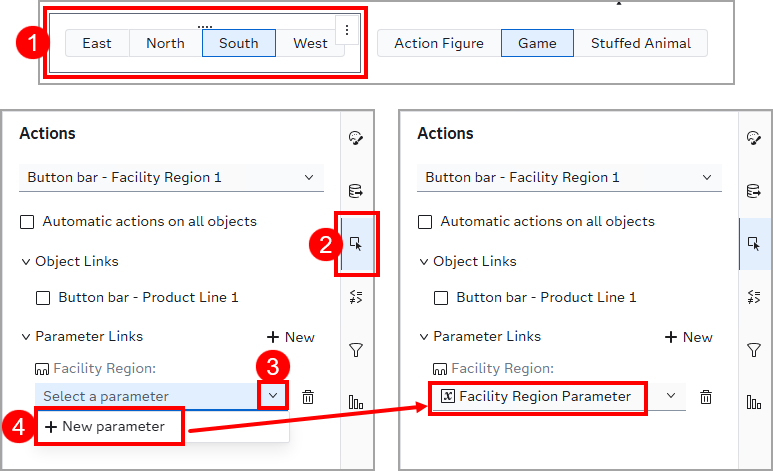Viewport: 773px width, 471px height.
Task: Collapse Object Links section in left panel
Action: (x=26, y=261)
